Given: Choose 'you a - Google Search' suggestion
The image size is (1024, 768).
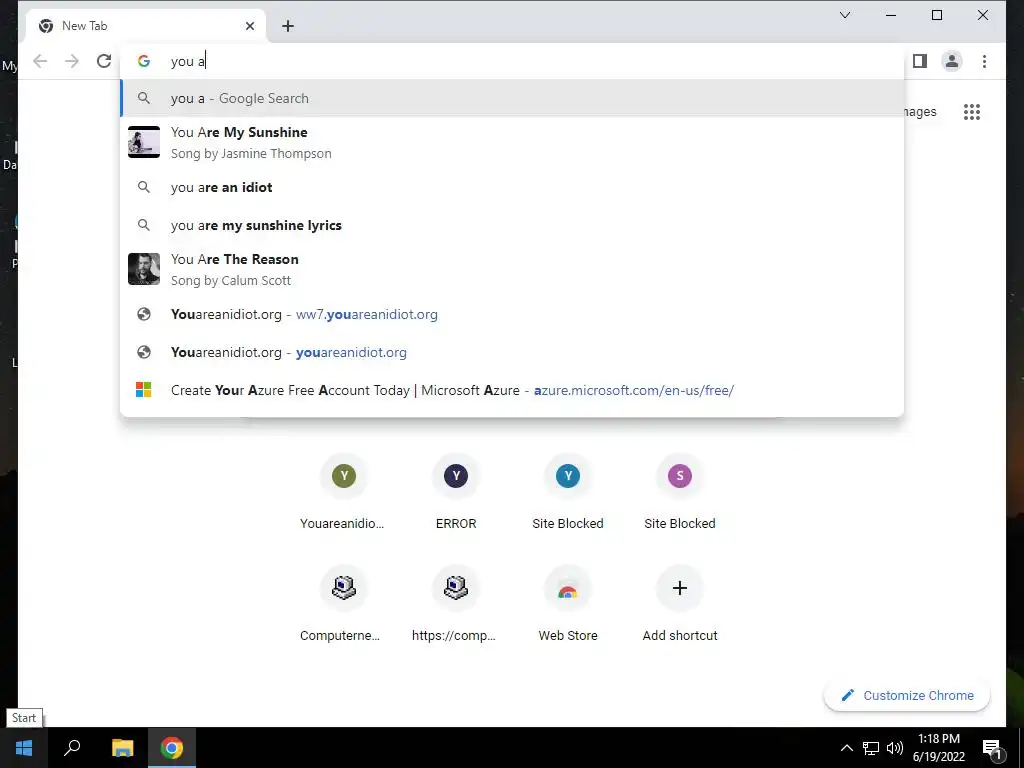Looking at the screenshot, I should (x=513, y=99).
